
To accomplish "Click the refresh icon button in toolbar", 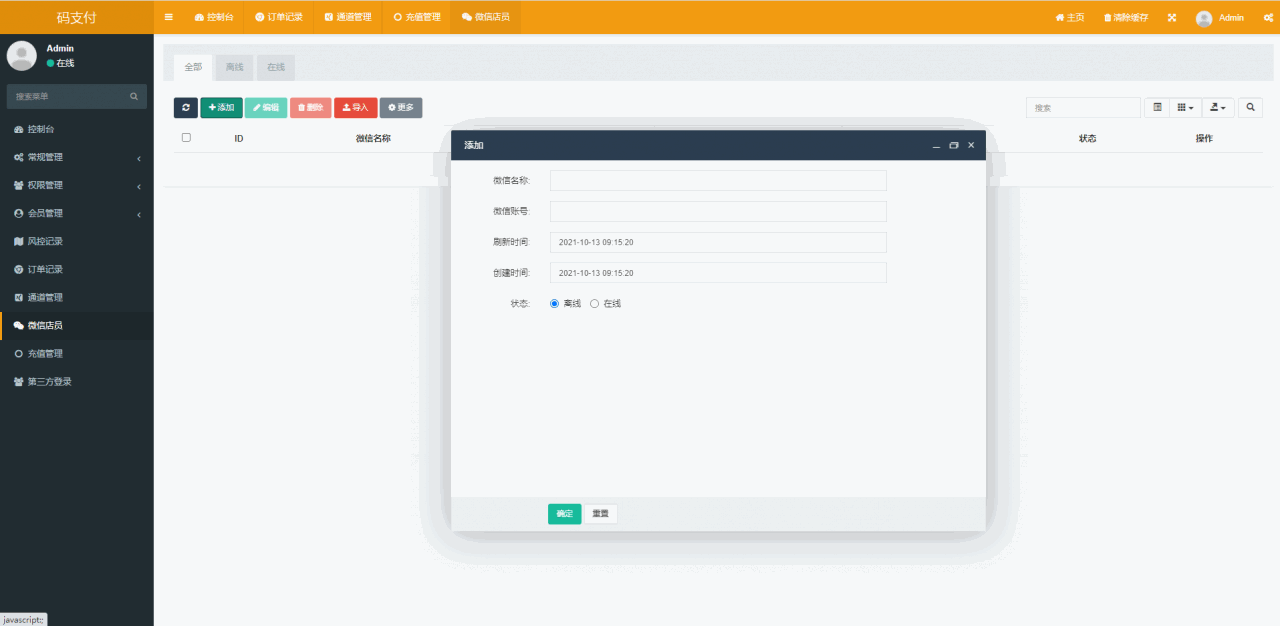I will (x=186, y=108).
